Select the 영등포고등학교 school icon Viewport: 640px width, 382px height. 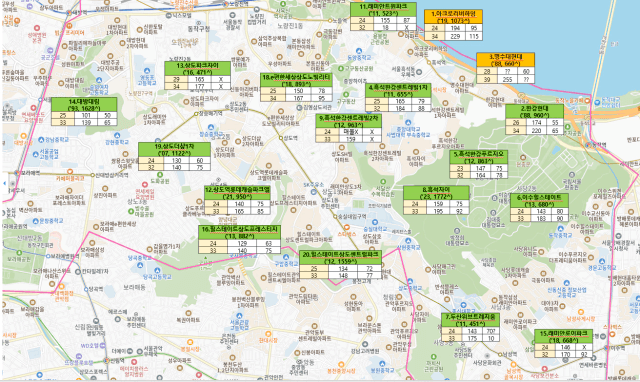[x=147, y=70]
